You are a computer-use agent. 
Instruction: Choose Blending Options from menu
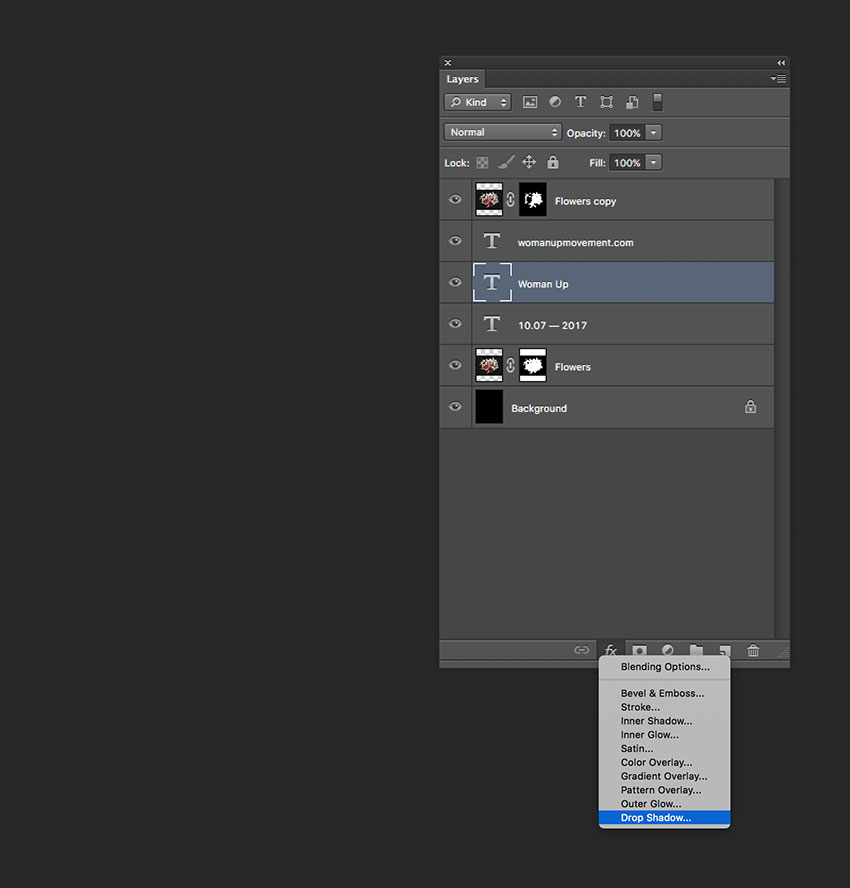(x=664, y=667)
